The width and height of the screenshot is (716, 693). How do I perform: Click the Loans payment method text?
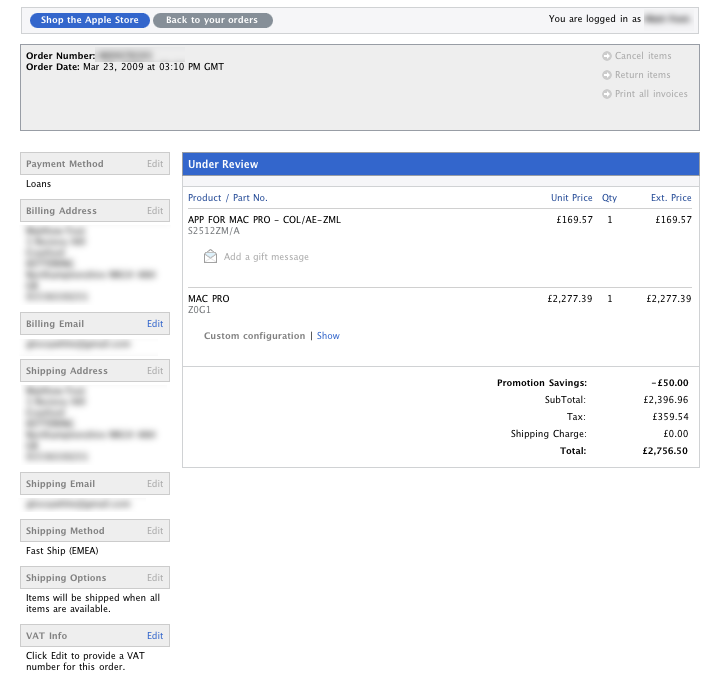pos(38,184)
